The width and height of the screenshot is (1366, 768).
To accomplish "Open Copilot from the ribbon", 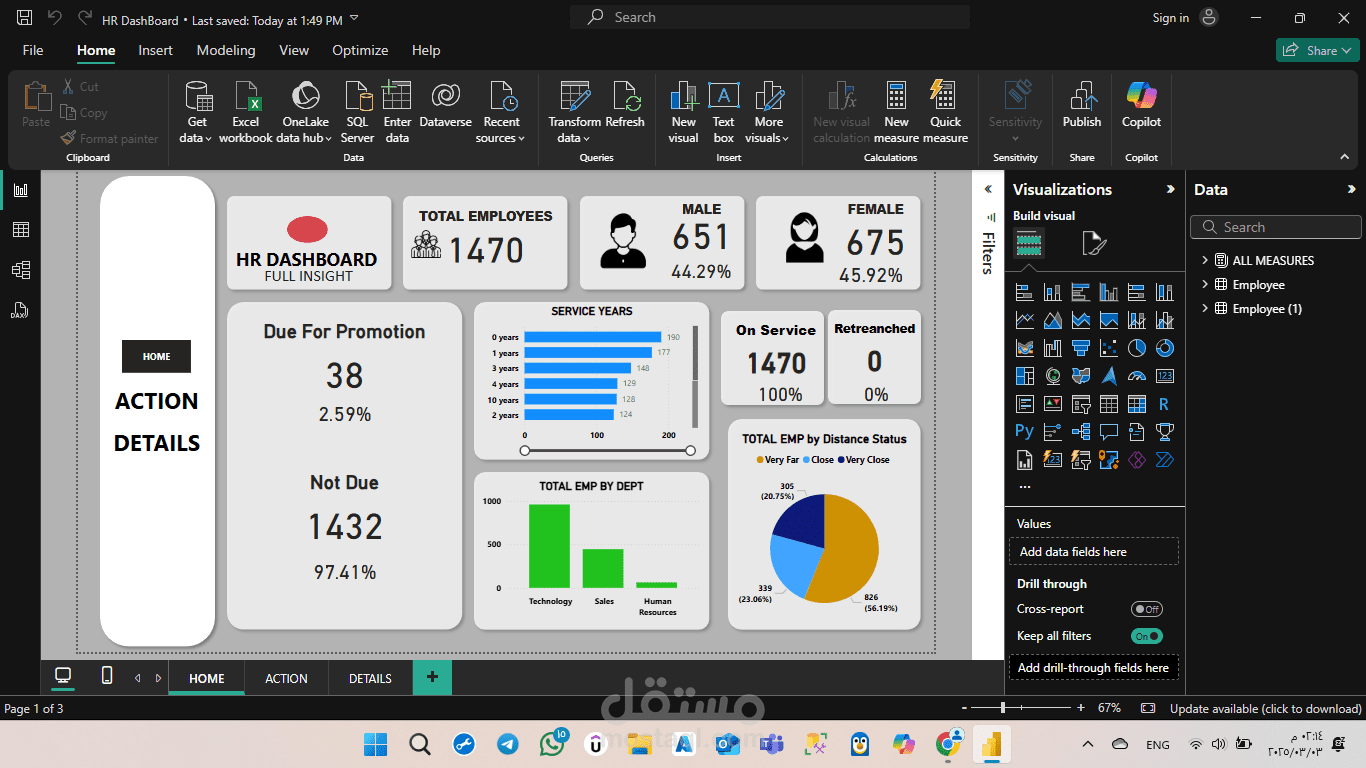I will point(1141,105).
